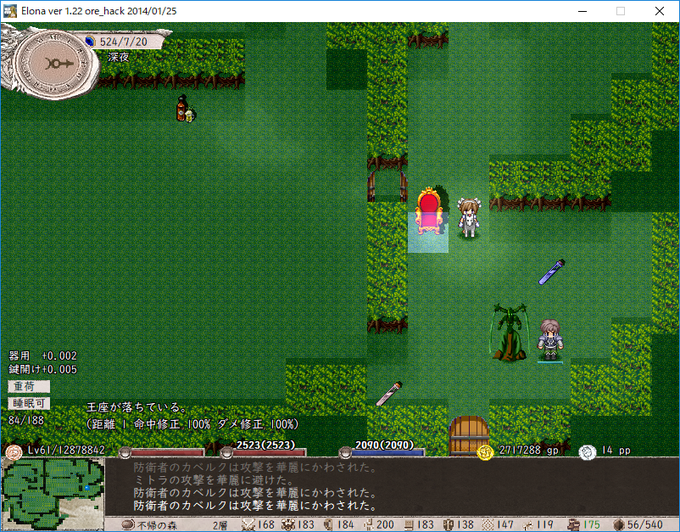
Task: Click the platinum coin icon next to pp
Action: click(x=587, y=452)
